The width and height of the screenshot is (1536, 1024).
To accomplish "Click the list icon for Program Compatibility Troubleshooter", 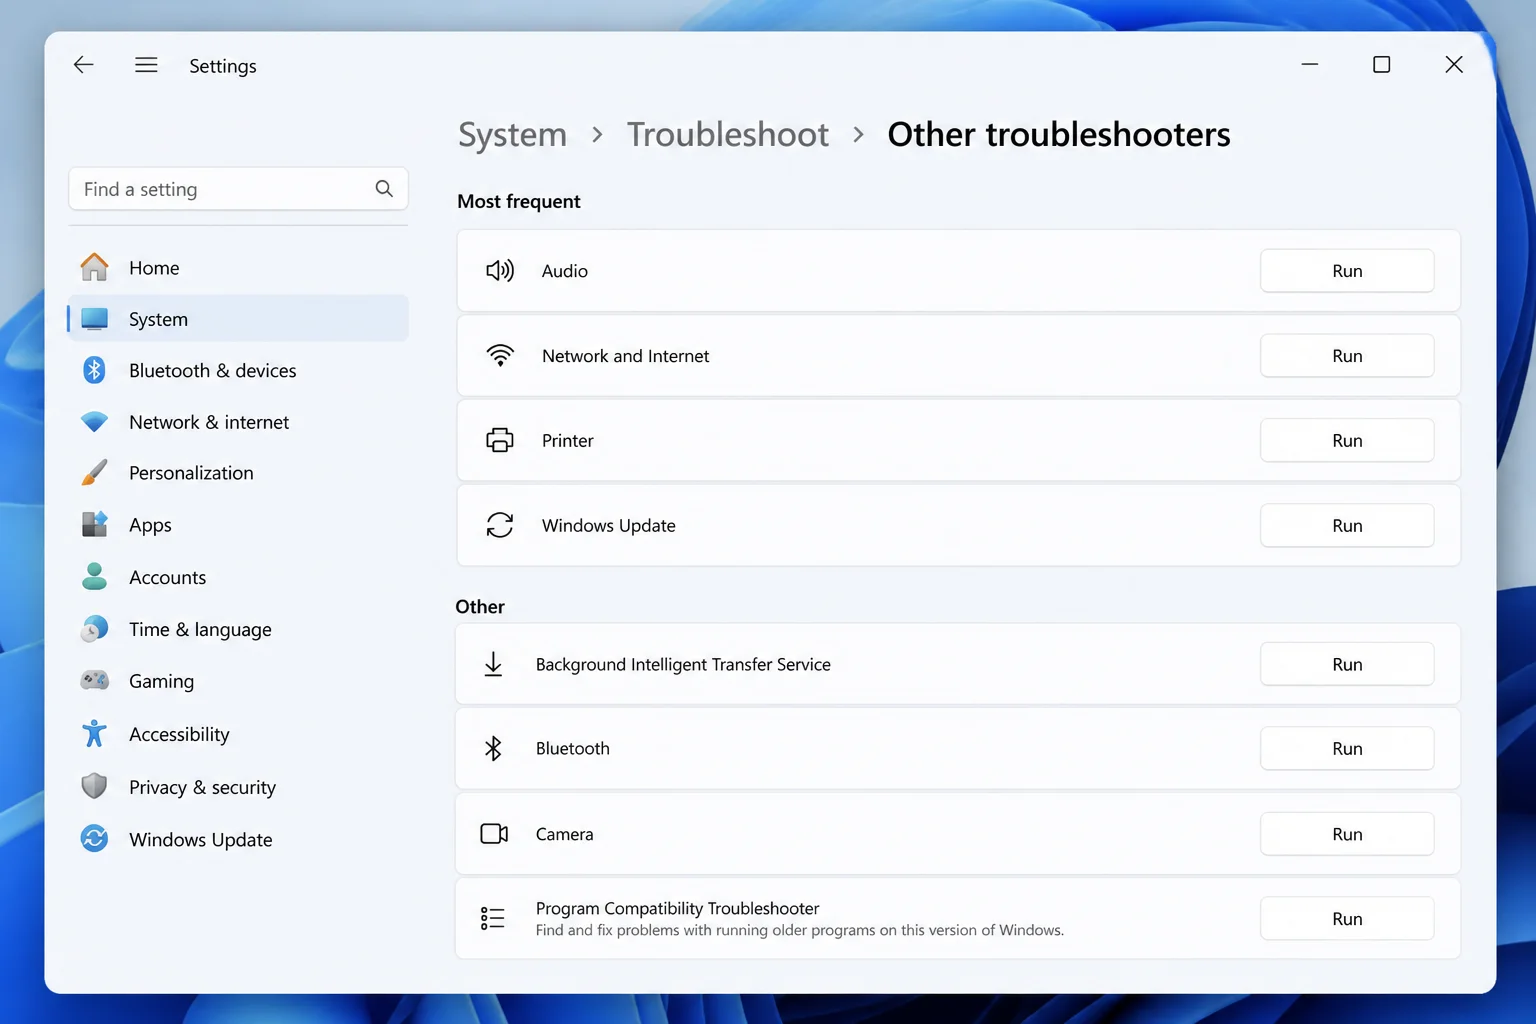I will 493,918.
